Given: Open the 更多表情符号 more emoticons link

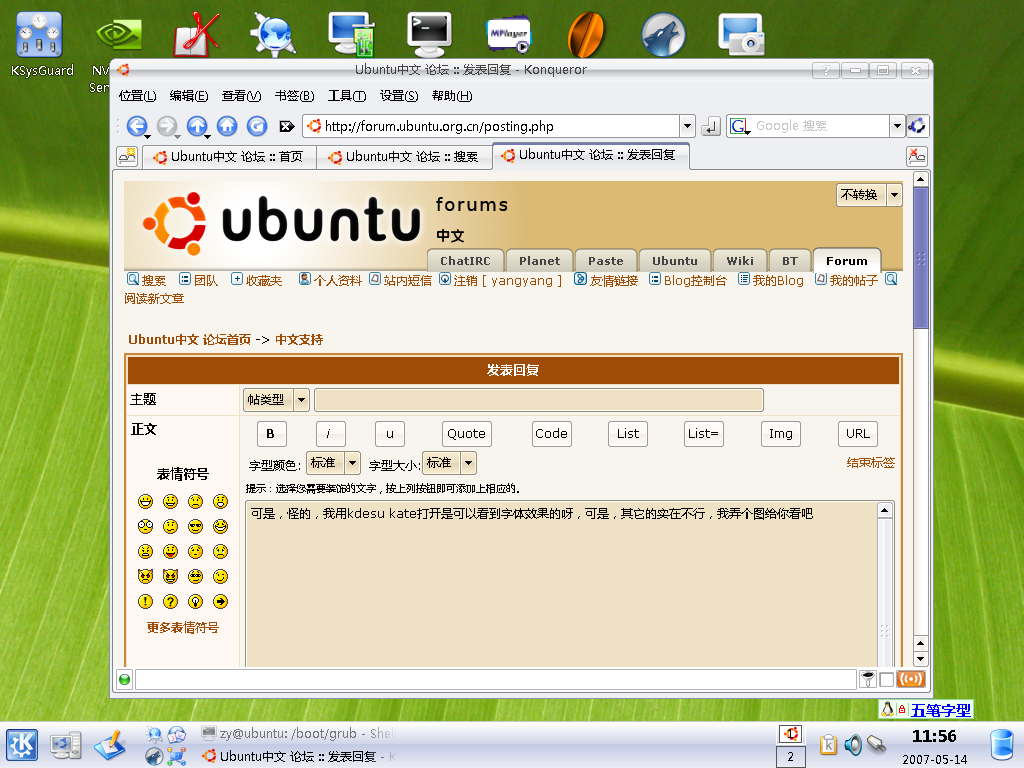Looking at the screenshot, I should click(x=183, y=628).
